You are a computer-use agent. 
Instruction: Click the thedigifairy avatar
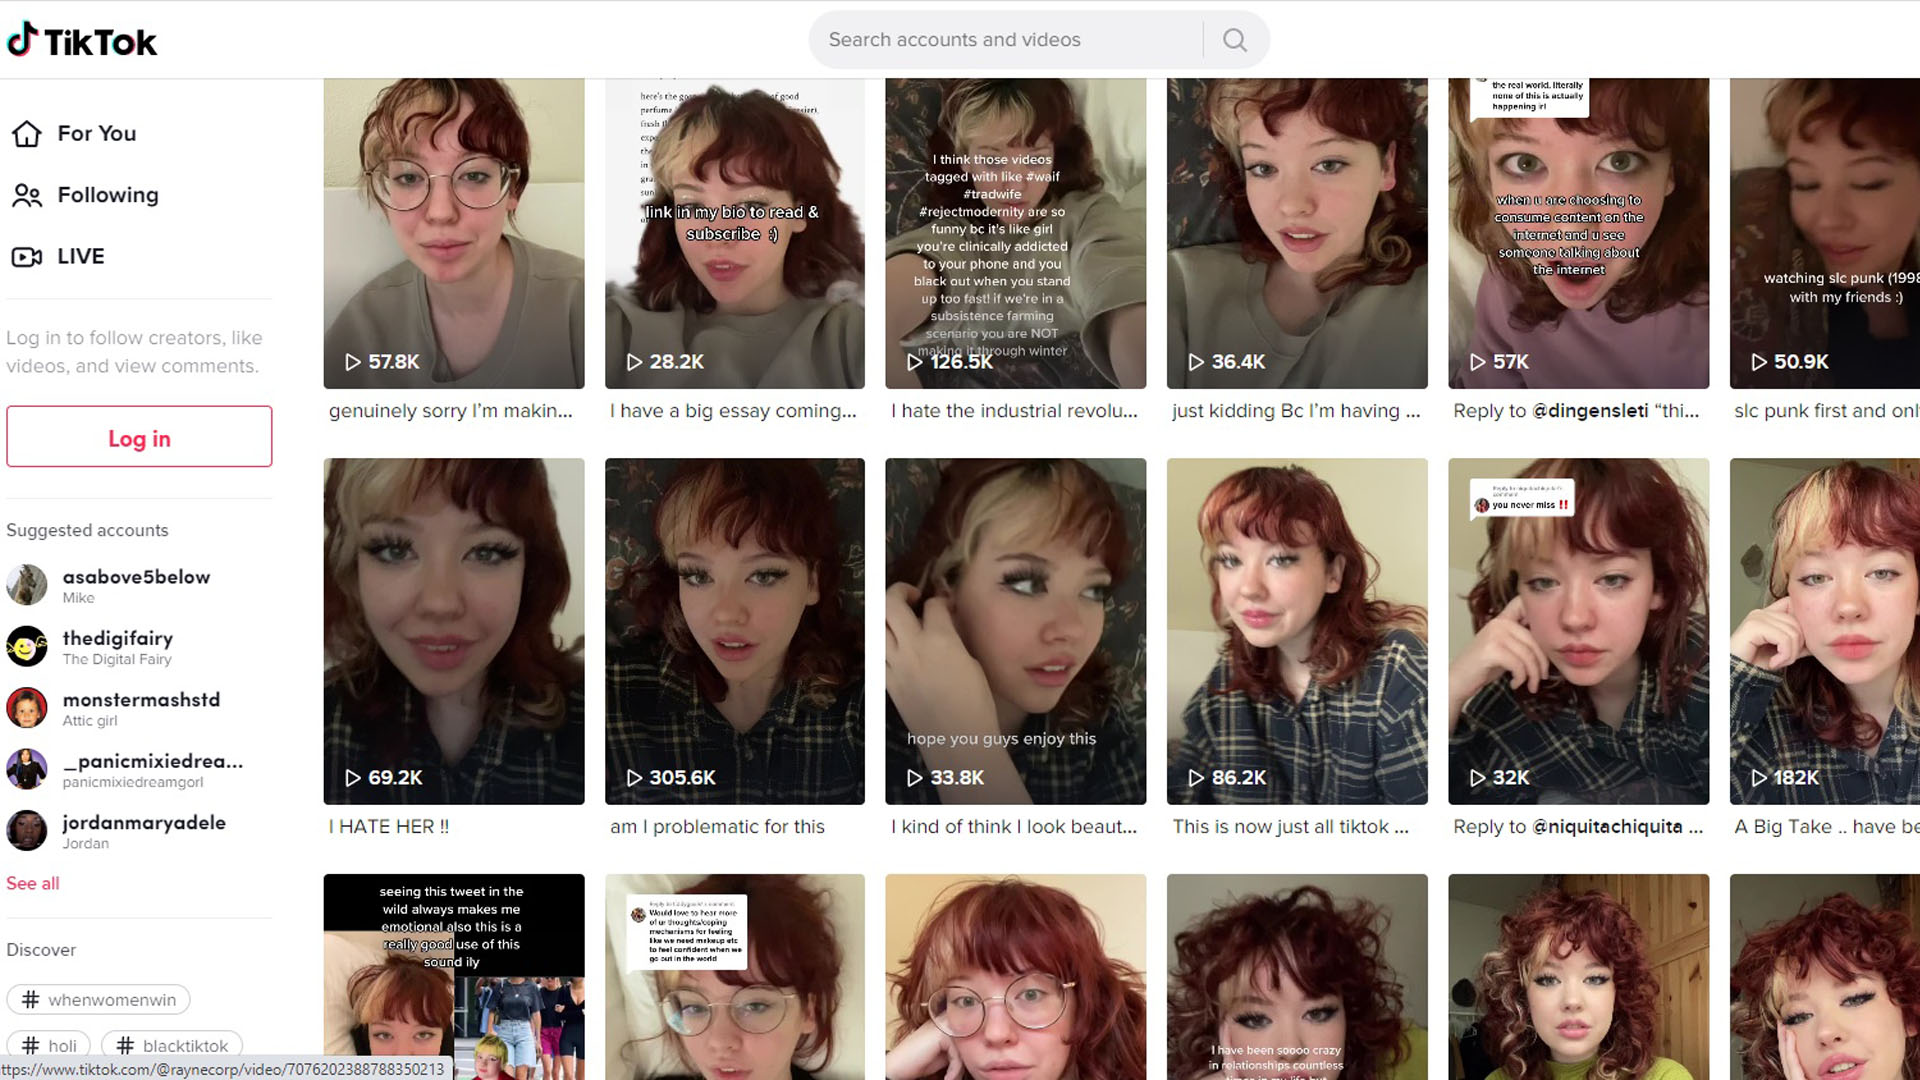pyautogui.click(x=27, y=646)
